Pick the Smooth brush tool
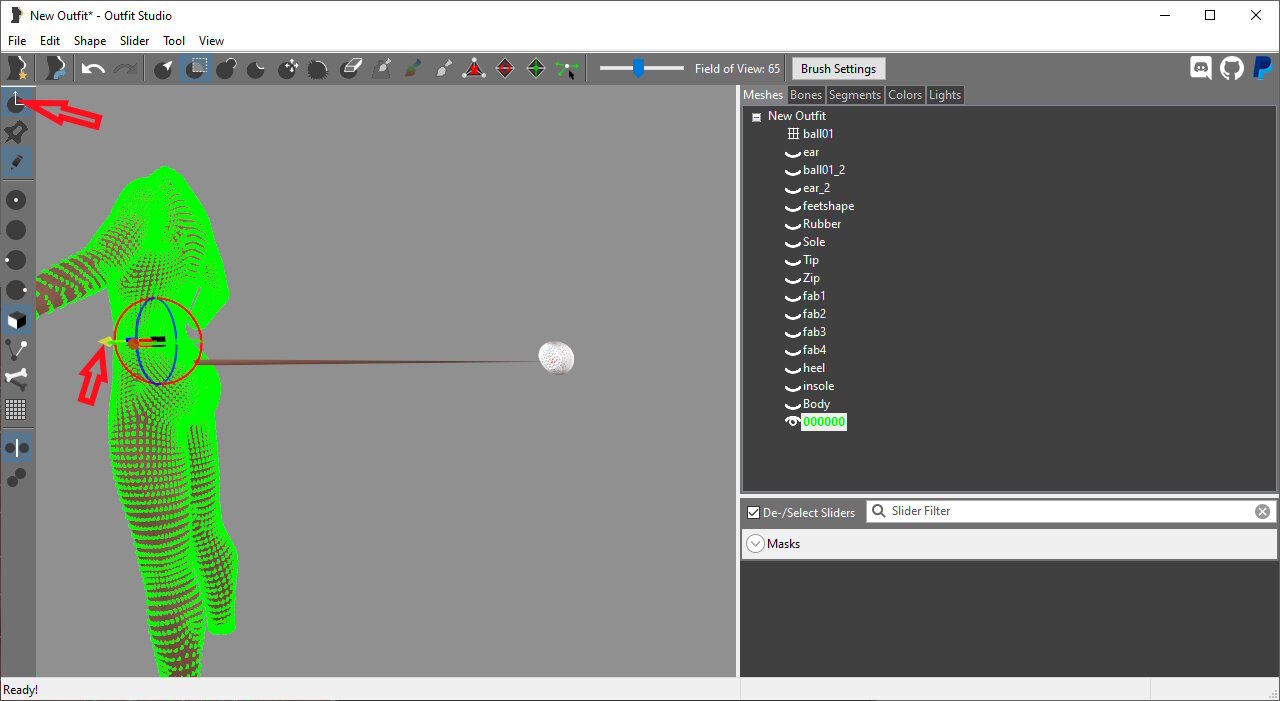Screen dimensions: 1280x701 click(x=318, y=69)
